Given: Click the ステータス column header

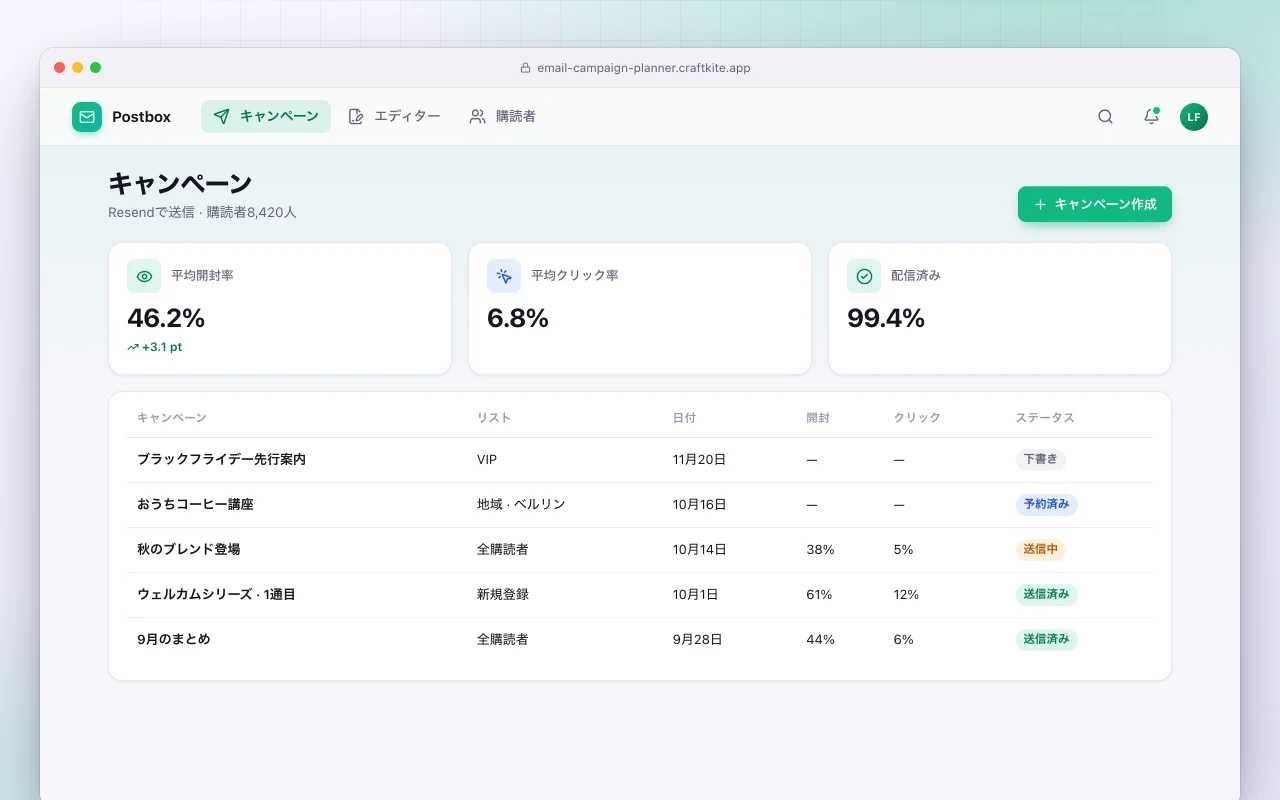Looking at the screenshot, I should pyautogui.click(x=1045, y=418).
